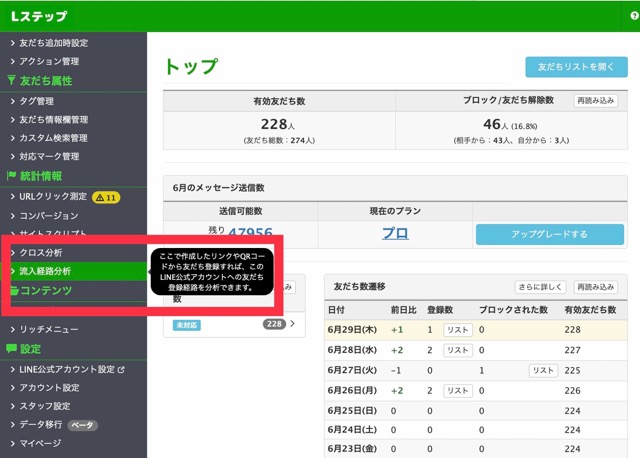Click the 228 count badge
640x458 pixels.
pos(274,324)
